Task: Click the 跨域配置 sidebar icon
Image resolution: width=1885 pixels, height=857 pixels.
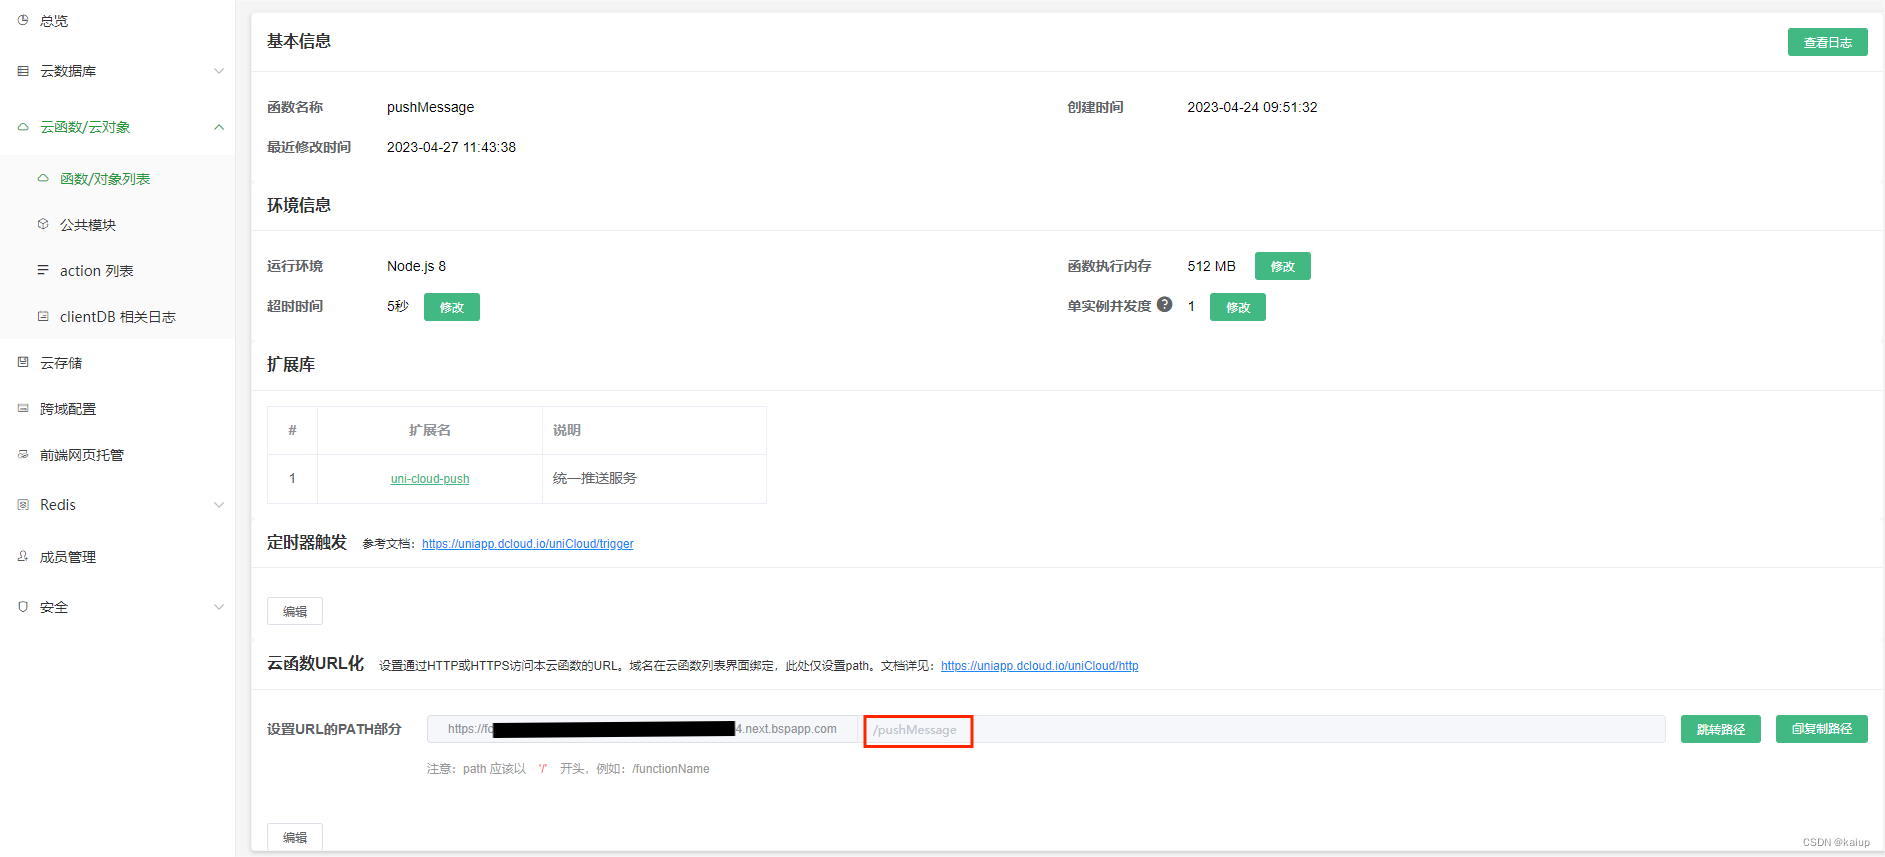Action: pyautogui.click(x=23, y=408)
